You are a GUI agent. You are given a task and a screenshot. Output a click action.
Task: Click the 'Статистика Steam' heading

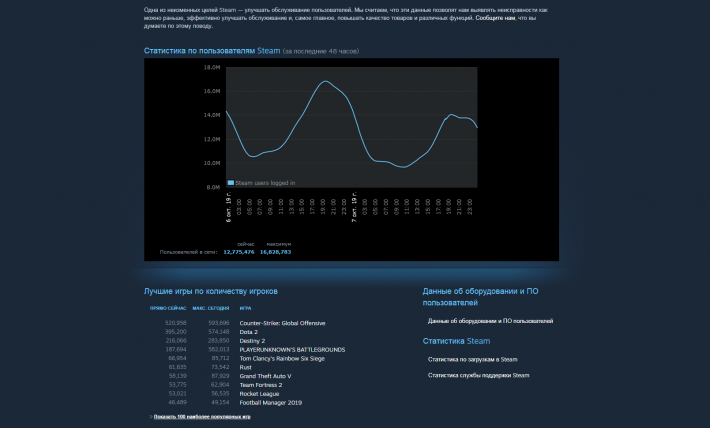pyautogui.click(x=456, y=341)
